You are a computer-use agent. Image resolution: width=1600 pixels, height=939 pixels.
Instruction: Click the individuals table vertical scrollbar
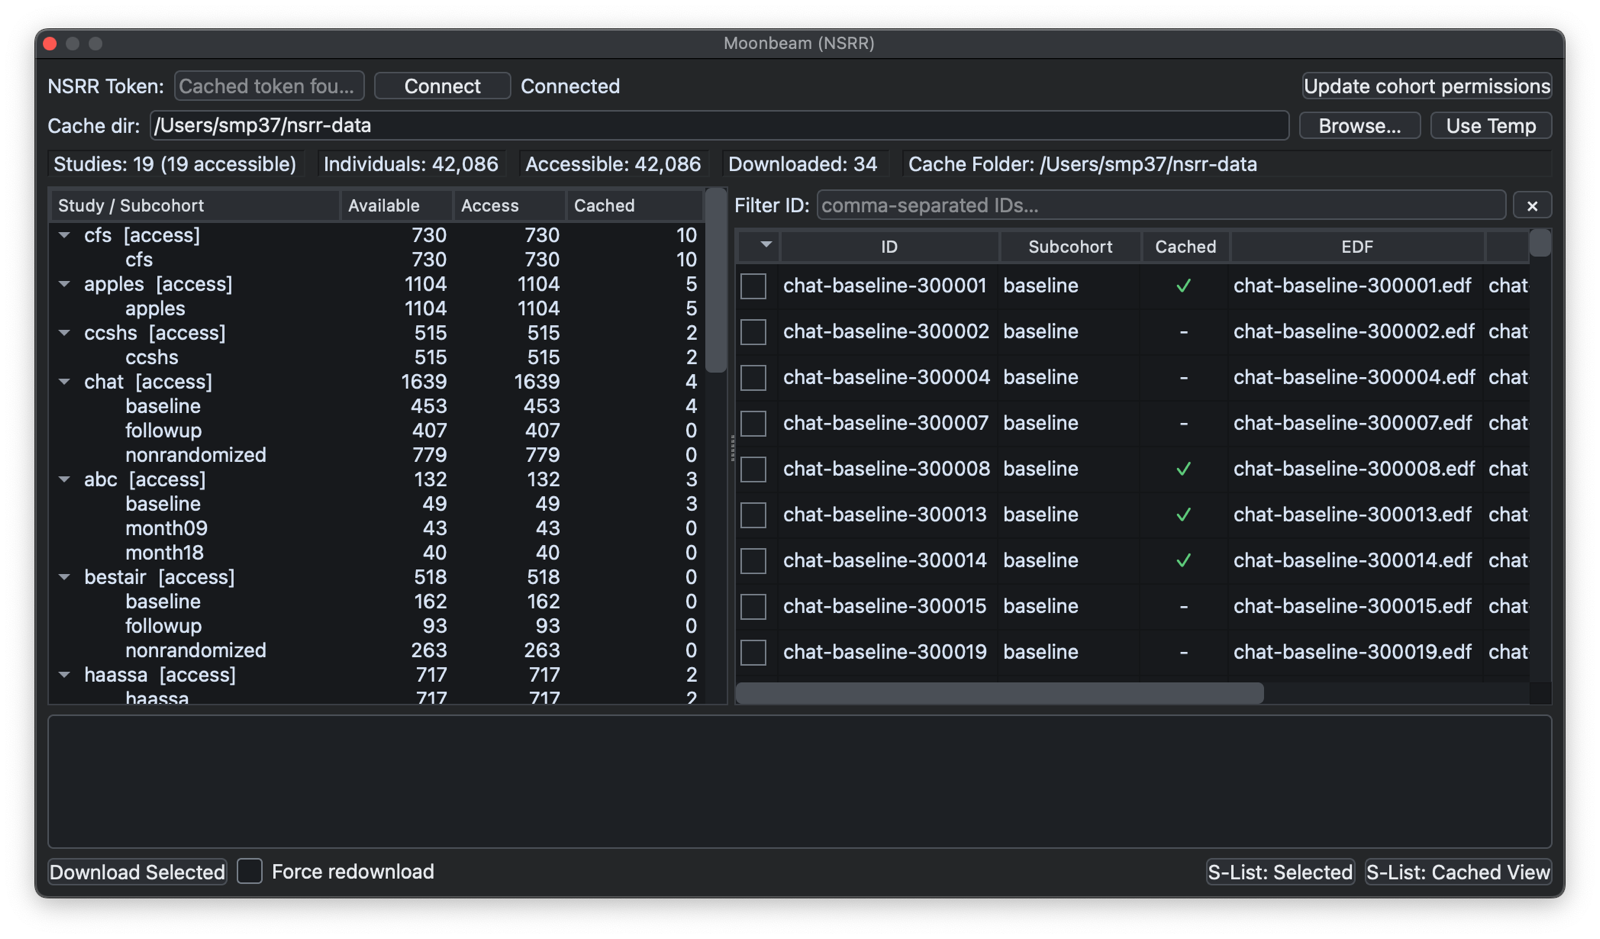tap(1541, 243)
